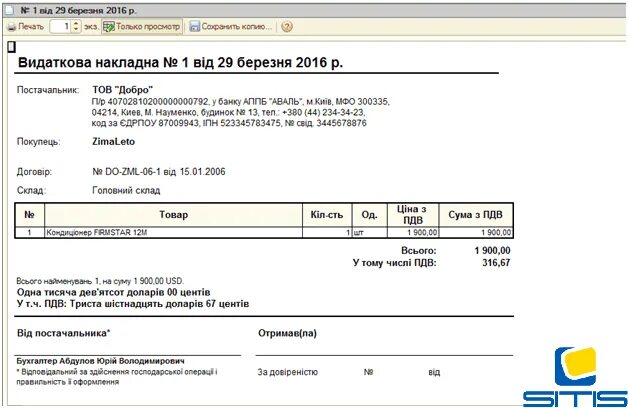Increase copies with the stepper up arrow
Image resolution: width=628 pixels, height=408 pixels.
(76, 24)
